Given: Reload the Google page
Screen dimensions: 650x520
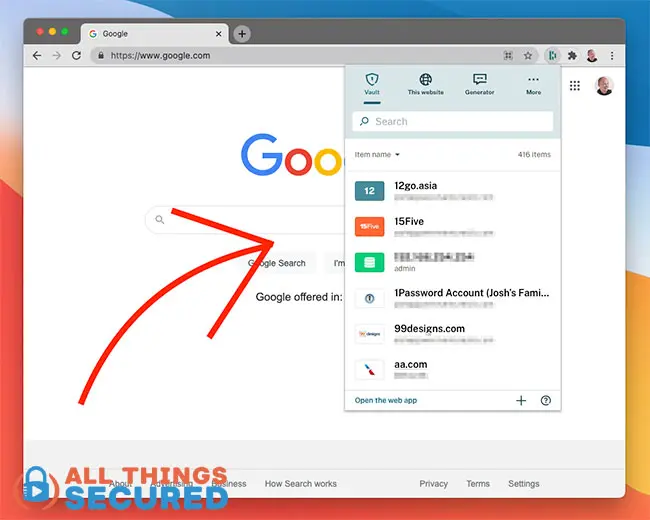Looking at the screenshot, I should click(76, 55).
